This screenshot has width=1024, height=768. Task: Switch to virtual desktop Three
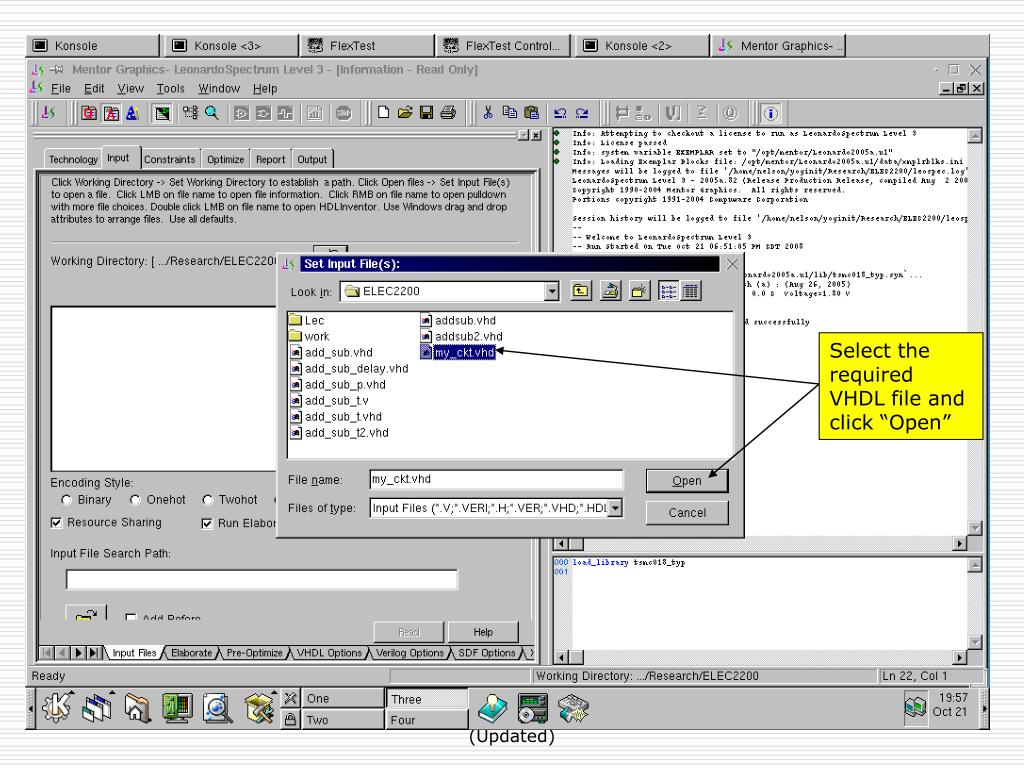pos(427,699)
